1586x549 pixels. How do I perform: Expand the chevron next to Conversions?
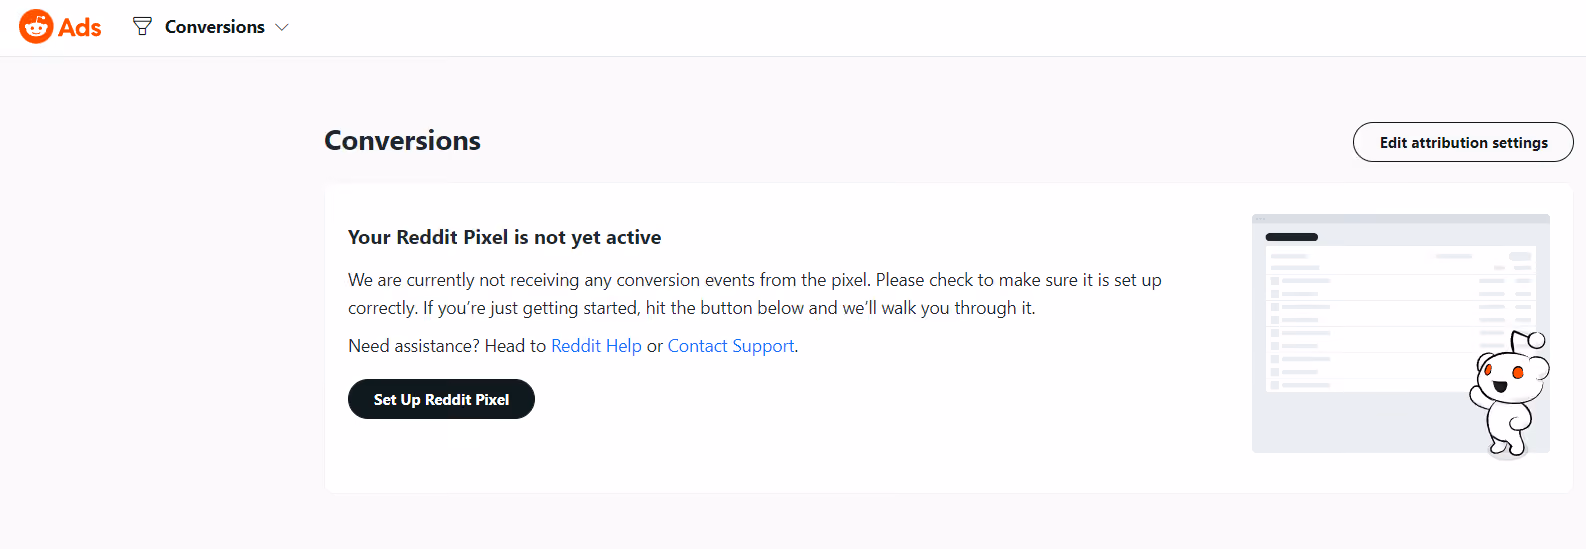coord(282,27)
